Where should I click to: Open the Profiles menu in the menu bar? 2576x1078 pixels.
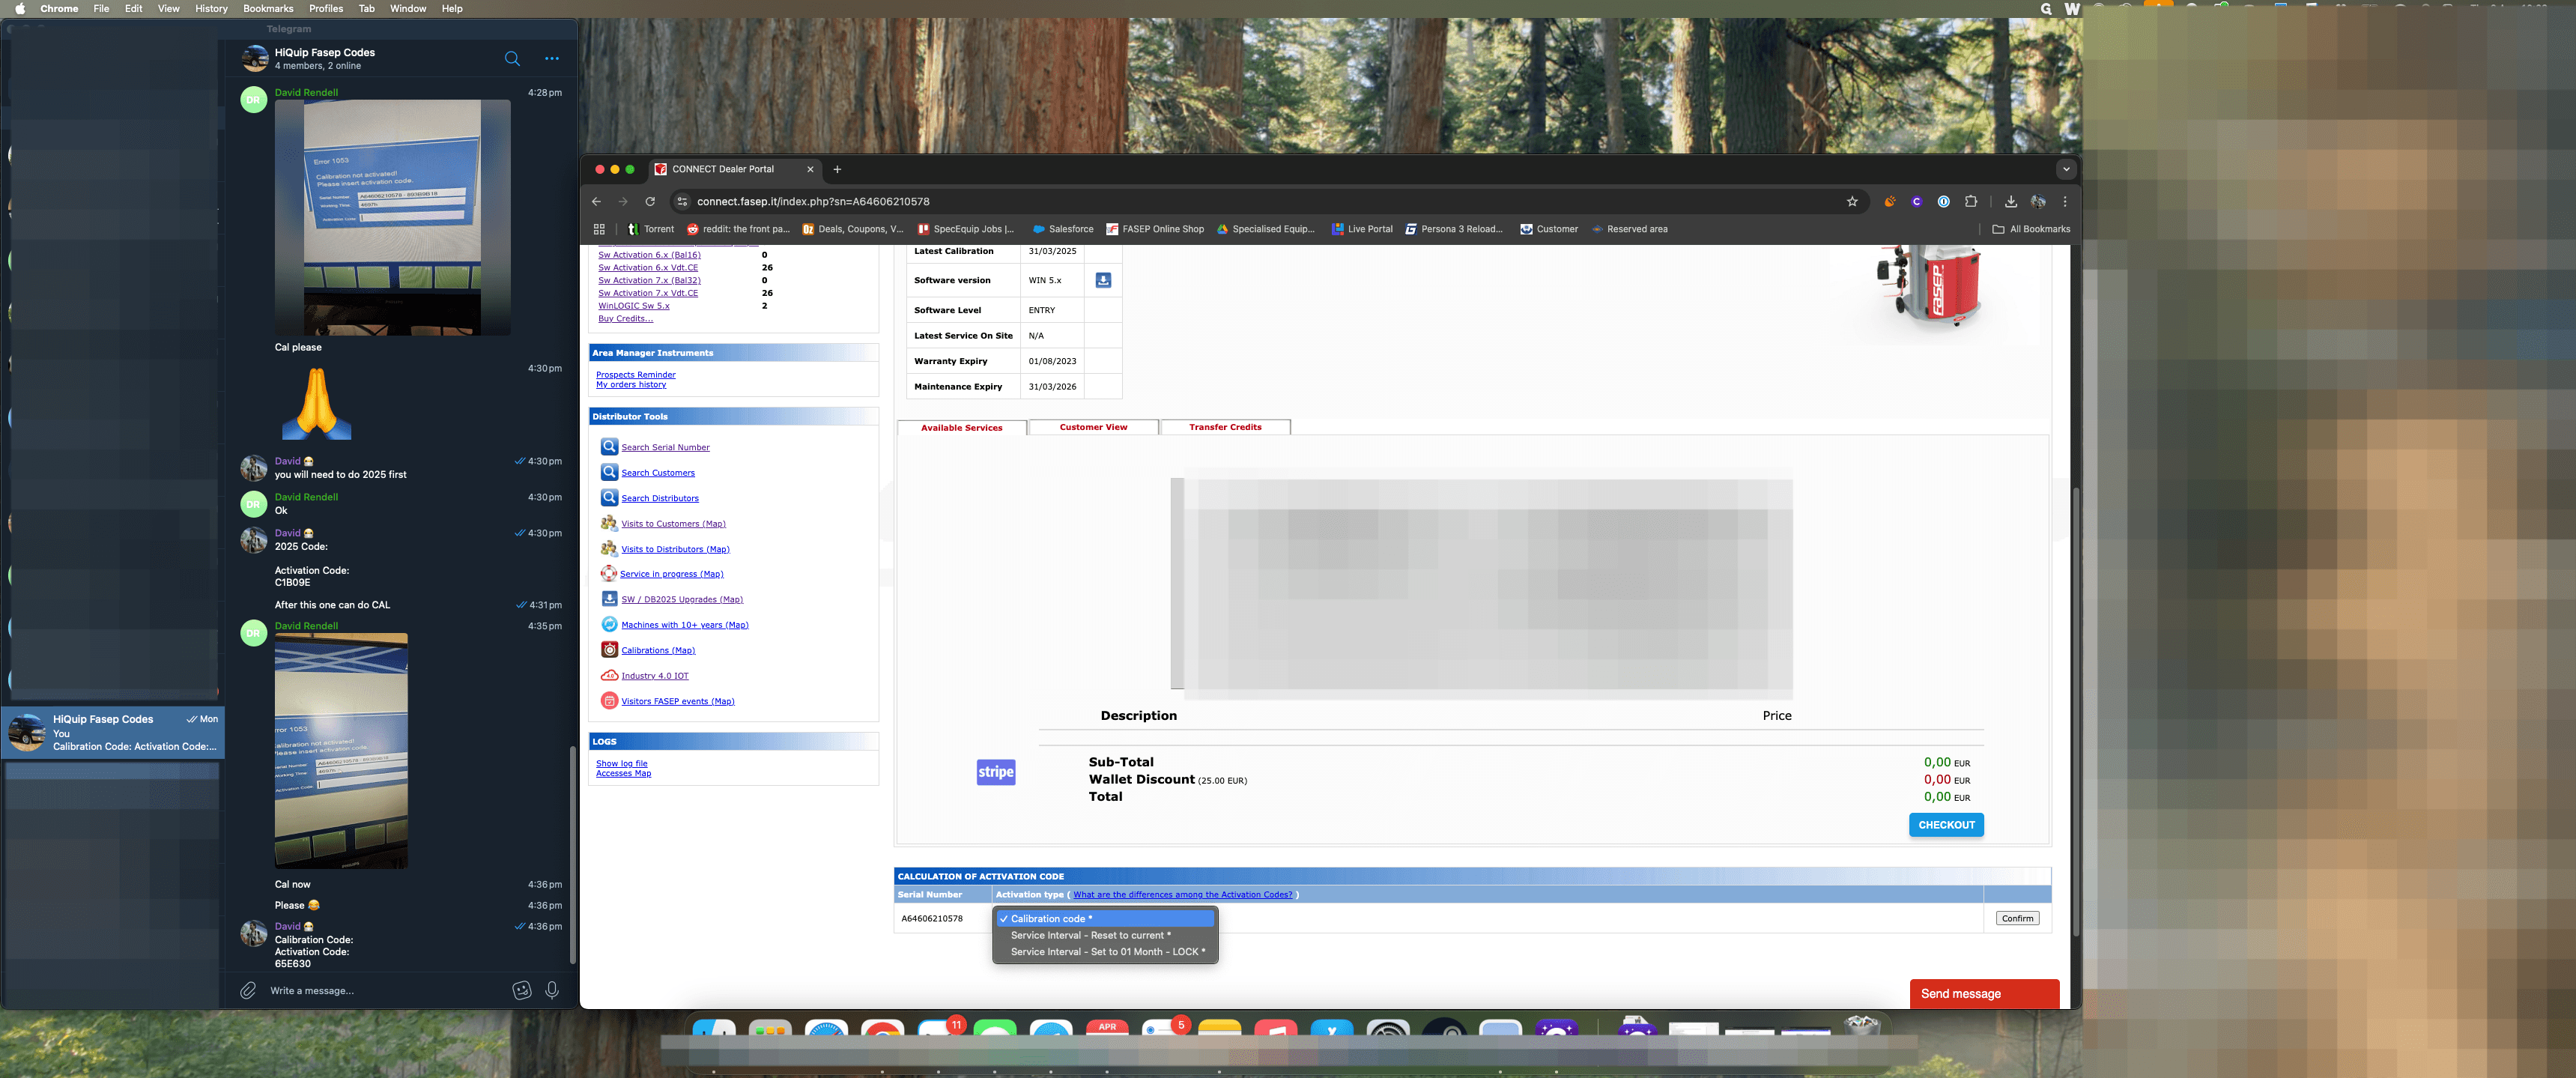pyautogui.click(x=326, y=8)
